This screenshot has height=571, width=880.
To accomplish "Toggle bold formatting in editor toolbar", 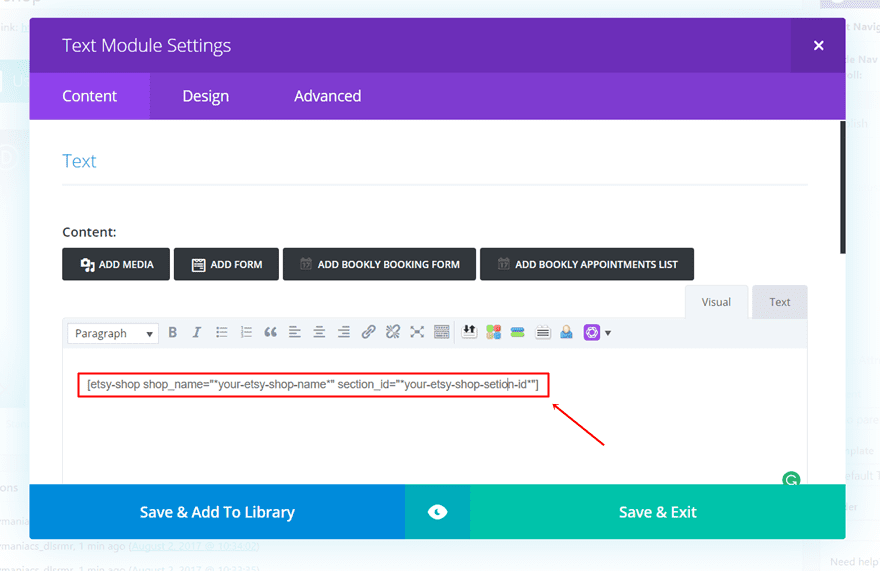I will point(173,333).
